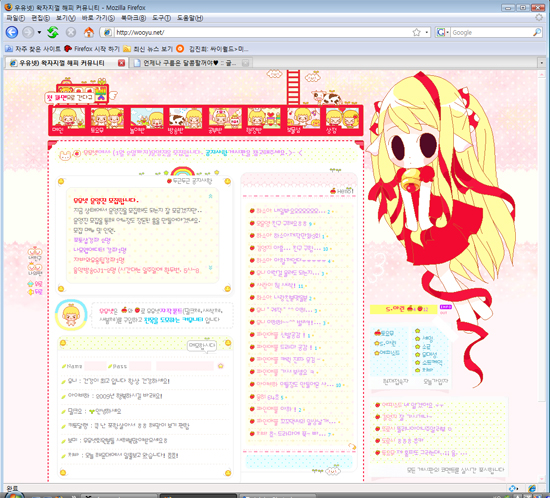
Task: Click the rainbow icon in the top-left box
Action: tap(101, 94)
